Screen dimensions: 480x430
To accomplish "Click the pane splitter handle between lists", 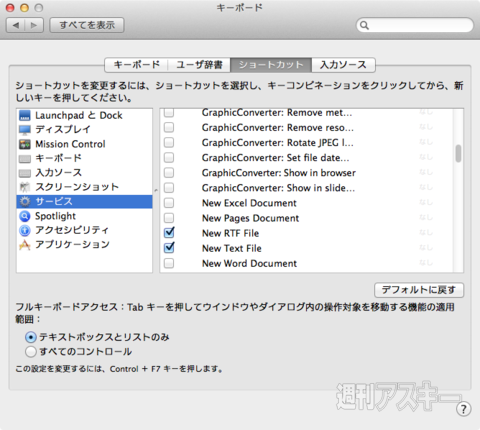I will click(x=156, y=190).
